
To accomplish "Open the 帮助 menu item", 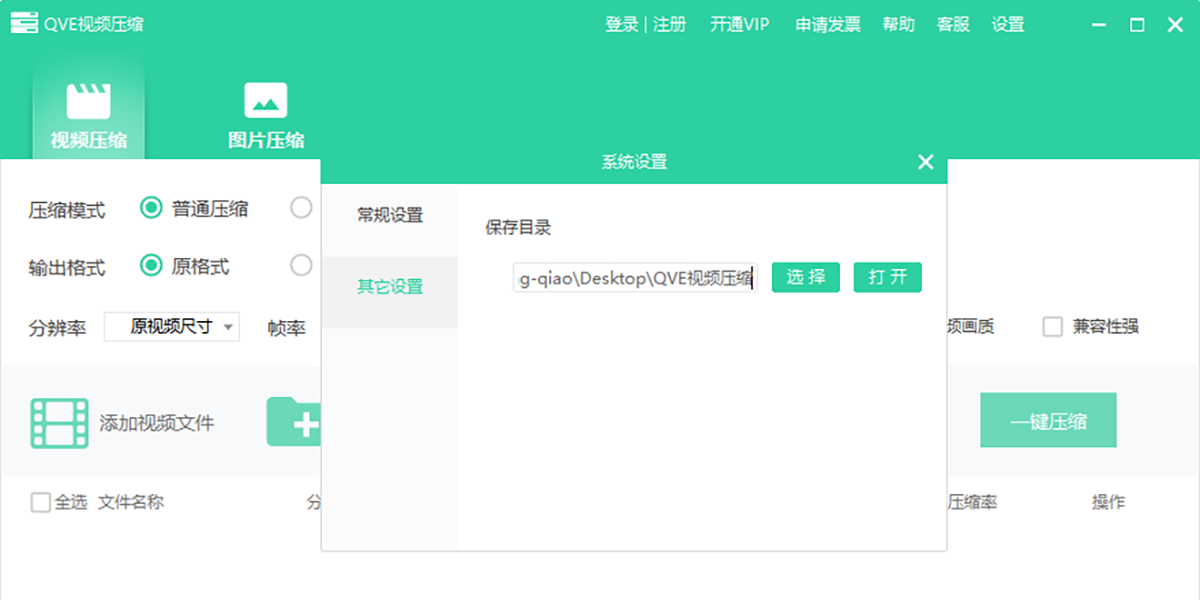I will 898,24.
